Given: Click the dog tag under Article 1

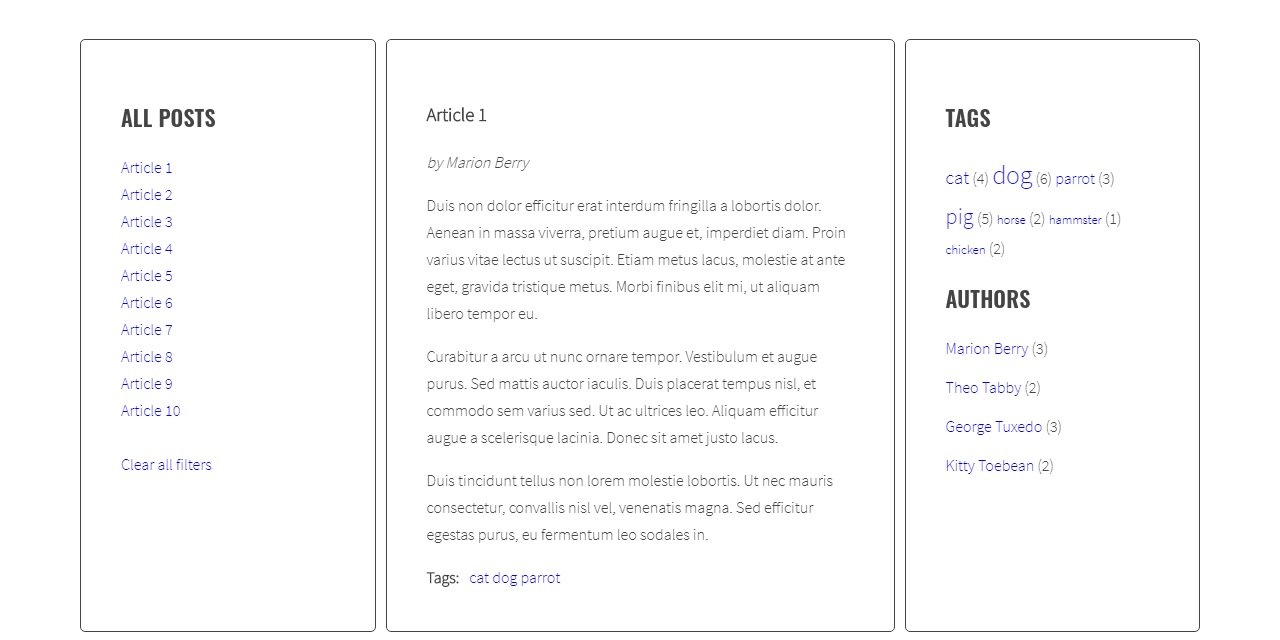Looking at the screenshot, I should 503,577.
